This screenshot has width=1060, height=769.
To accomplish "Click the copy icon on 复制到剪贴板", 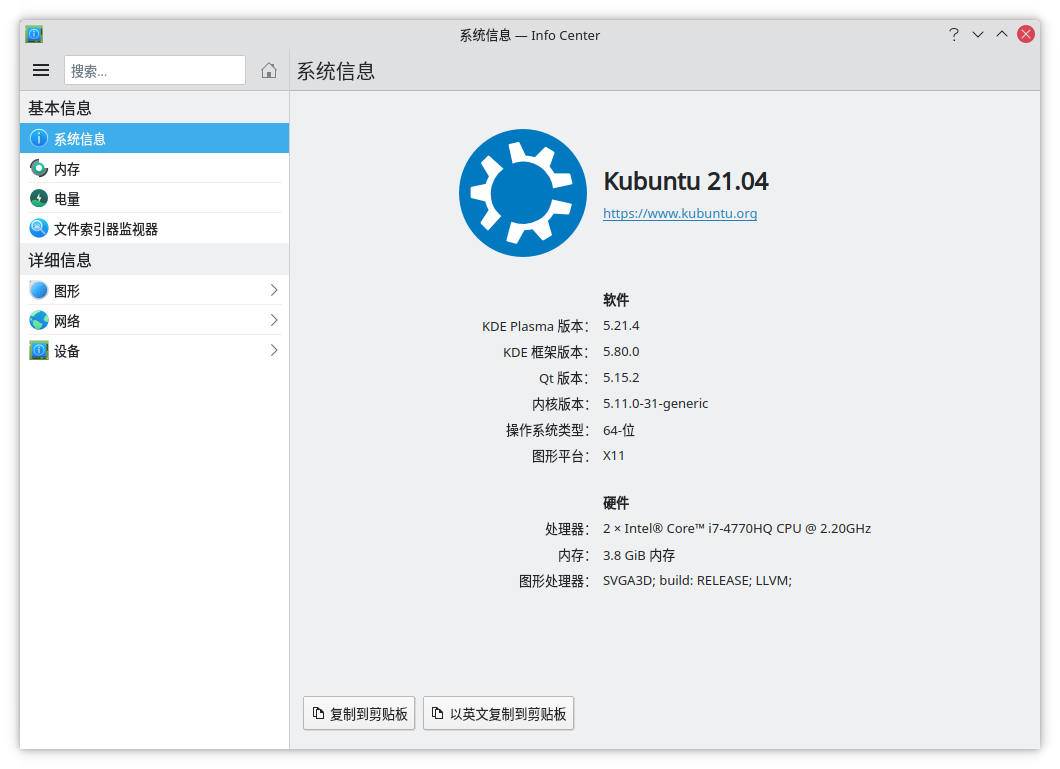I will coord(318,714).
